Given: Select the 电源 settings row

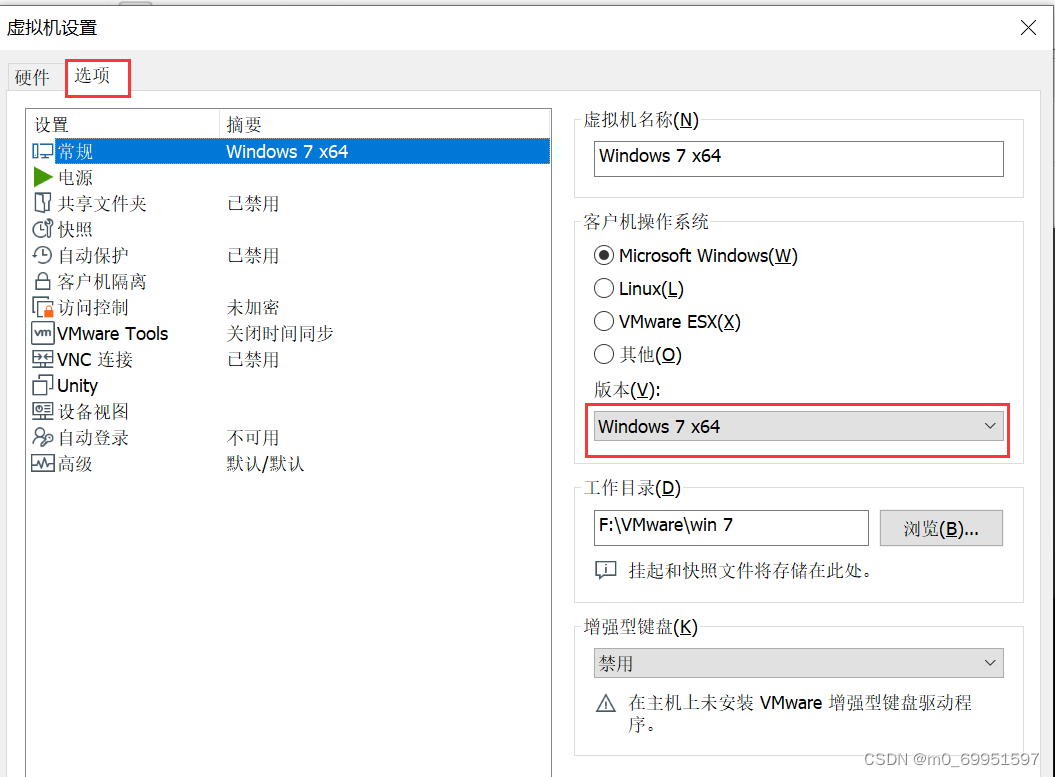Looking at the screenshot, I should pyautogui.click(x=290, y=177).
